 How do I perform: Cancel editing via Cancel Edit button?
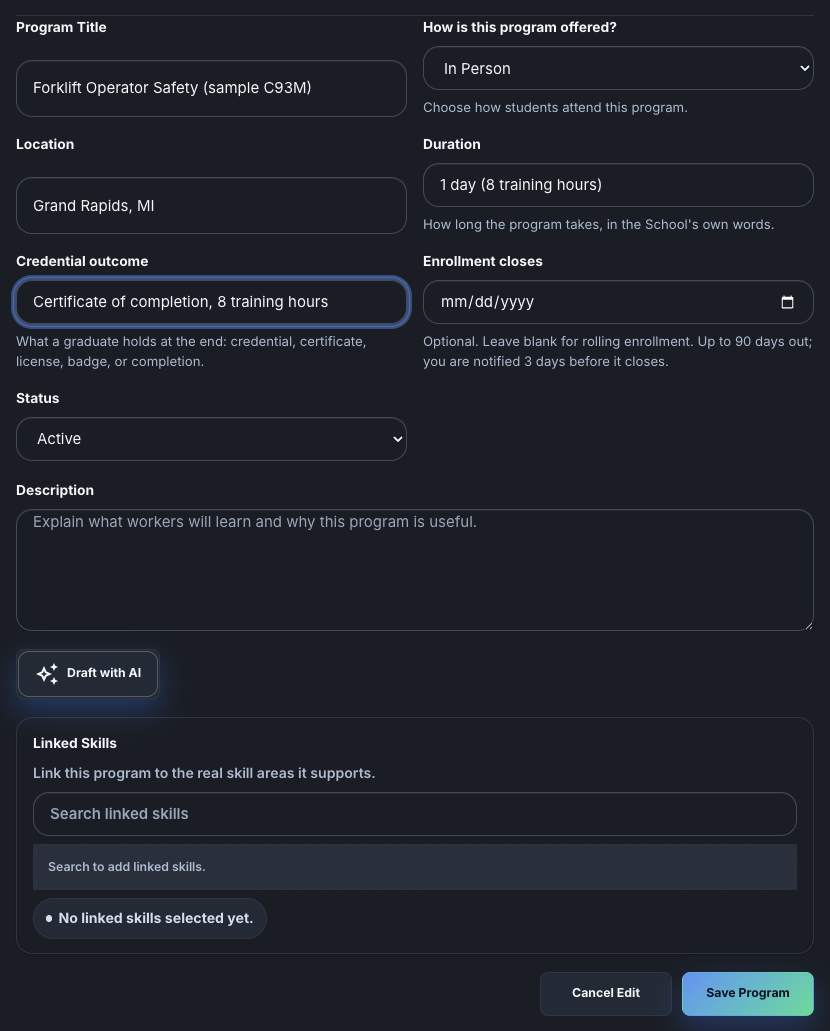pos(606,994)
